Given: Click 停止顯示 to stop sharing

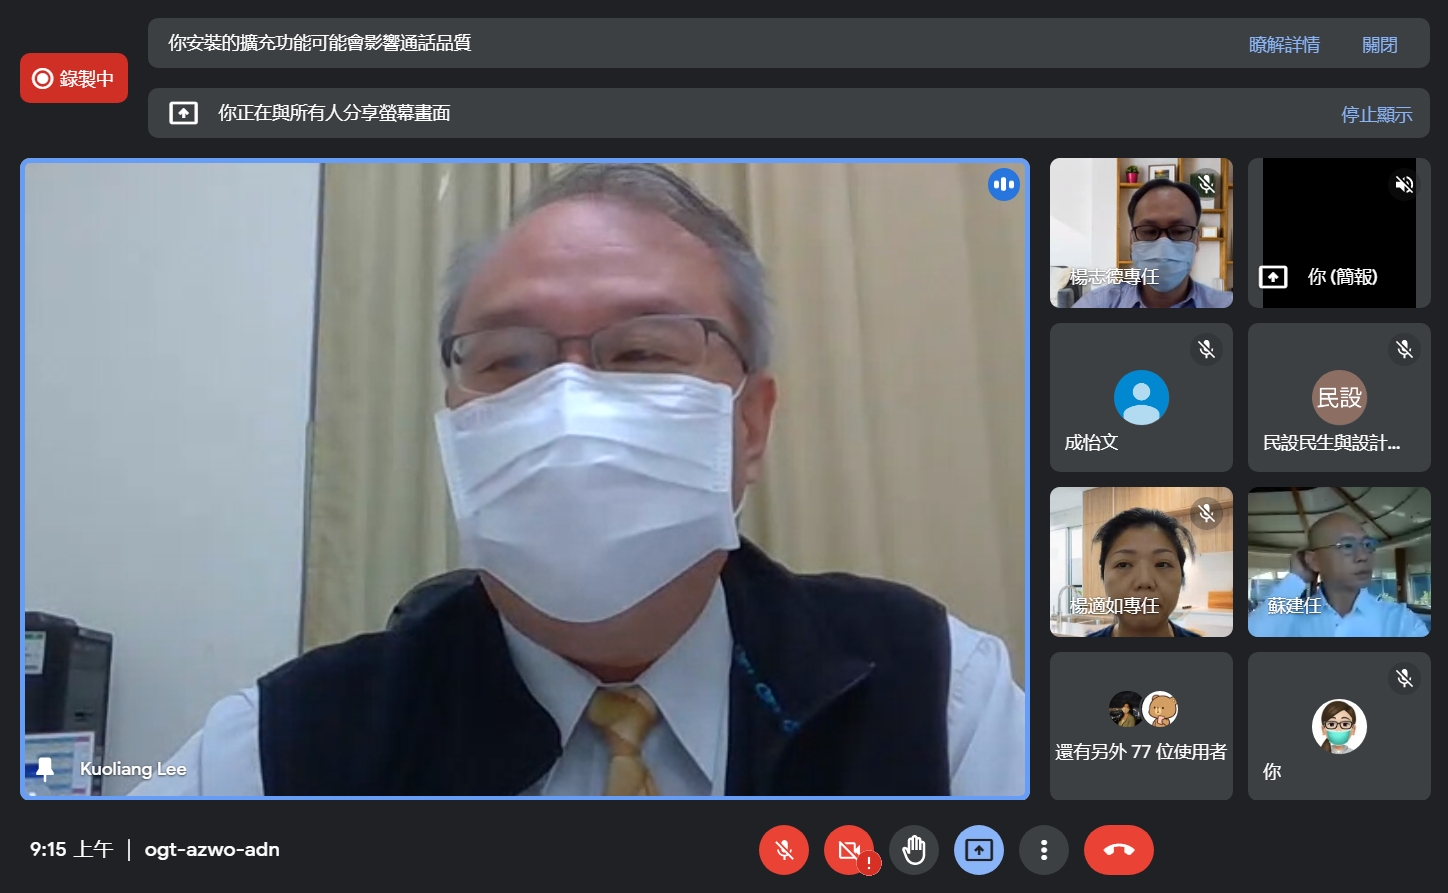Looking at the screenshot, I should pyautogui.click(x=1376, y=115).
